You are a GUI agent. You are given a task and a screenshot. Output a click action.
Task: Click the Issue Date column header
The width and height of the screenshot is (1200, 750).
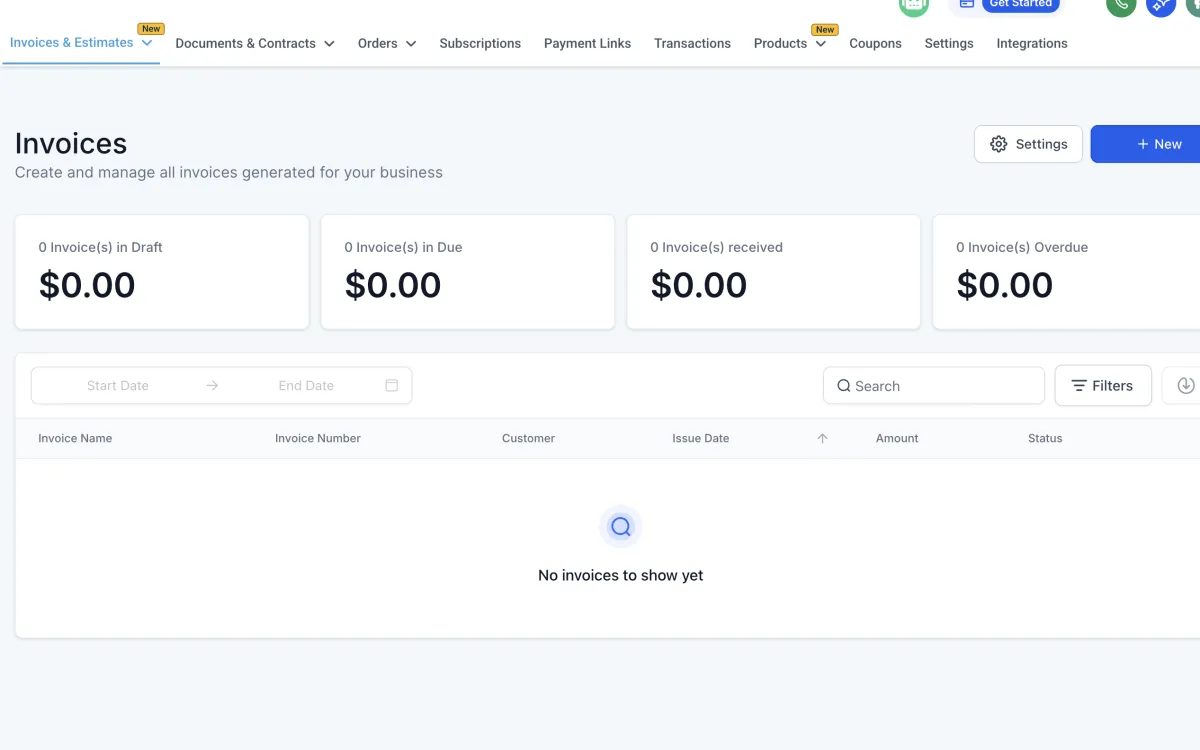click(701, 438)
